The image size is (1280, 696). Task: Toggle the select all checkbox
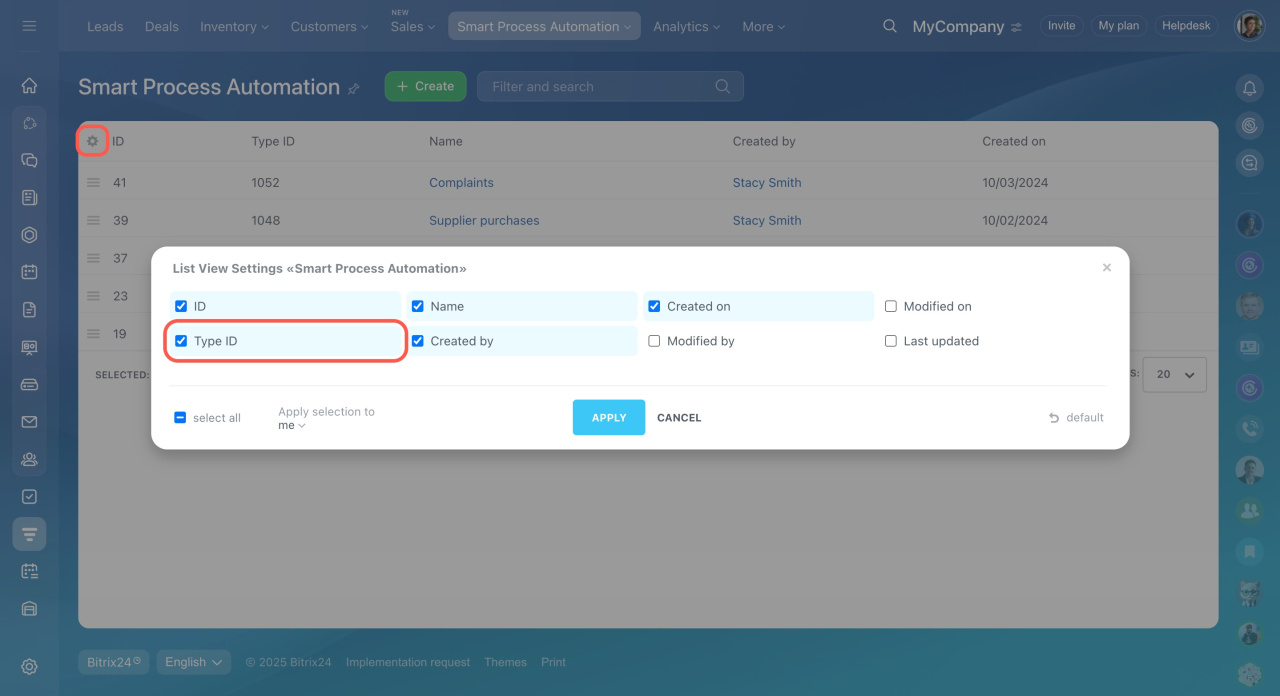tap(180, 418)
